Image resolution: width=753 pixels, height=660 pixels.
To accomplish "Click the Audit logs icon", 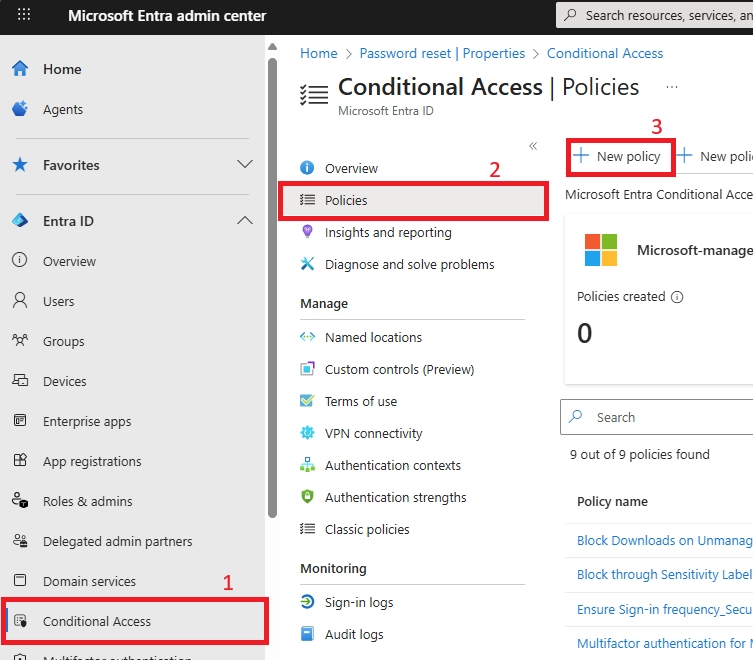I will pos(307,634).
